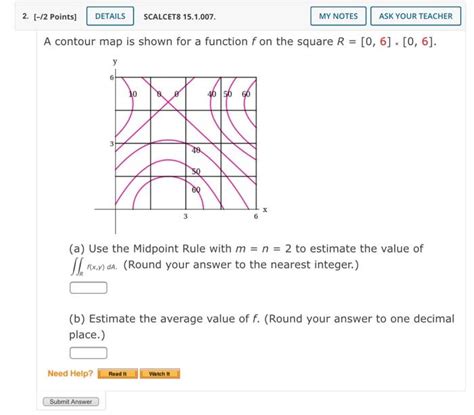Click the 10 contour label on the map
474x415 pixels.
(133, 94)
